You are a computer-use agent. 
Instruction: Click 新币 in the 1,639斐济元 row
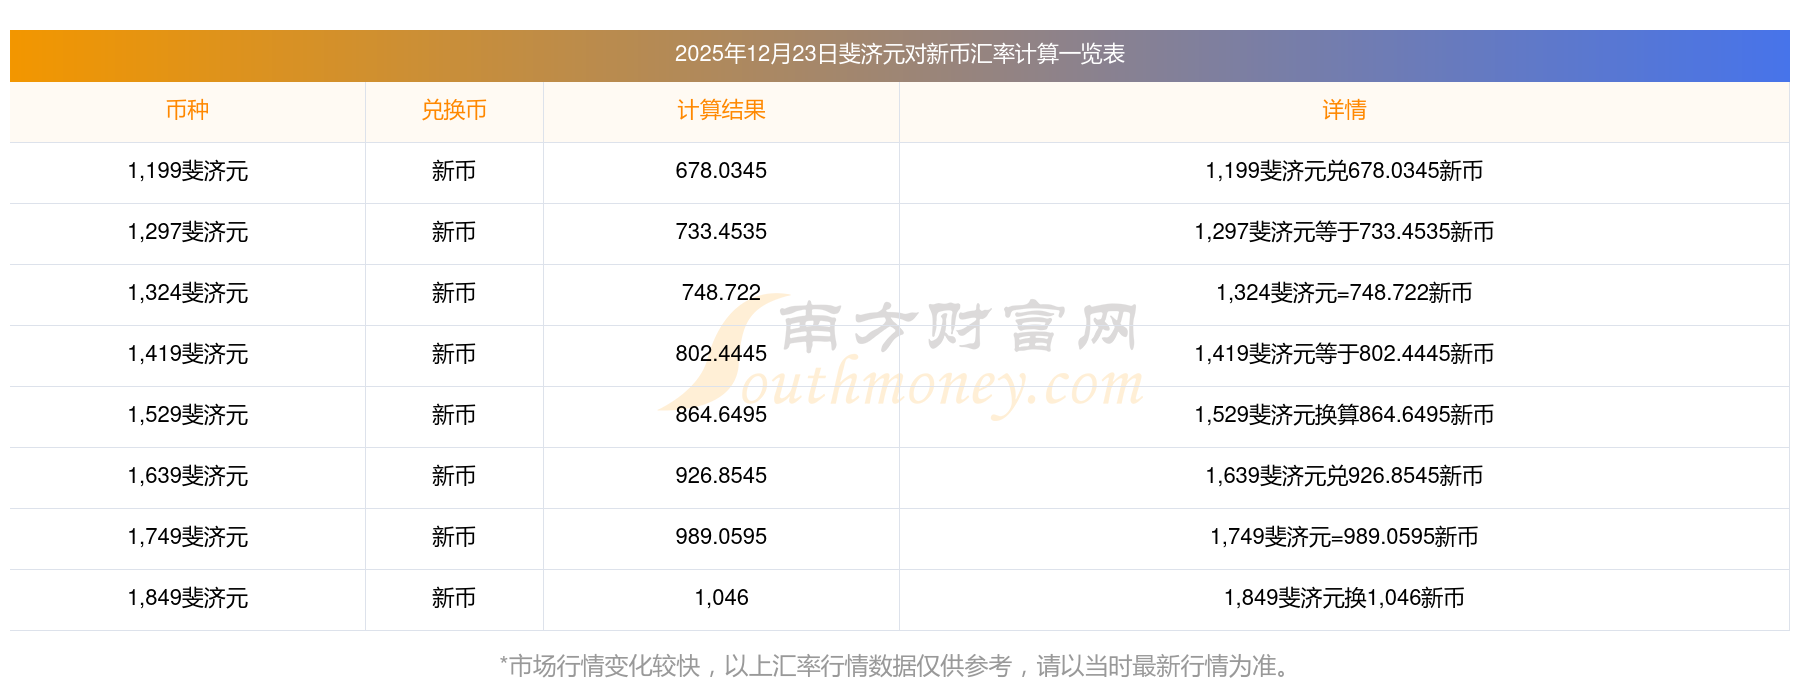(454, 476)
